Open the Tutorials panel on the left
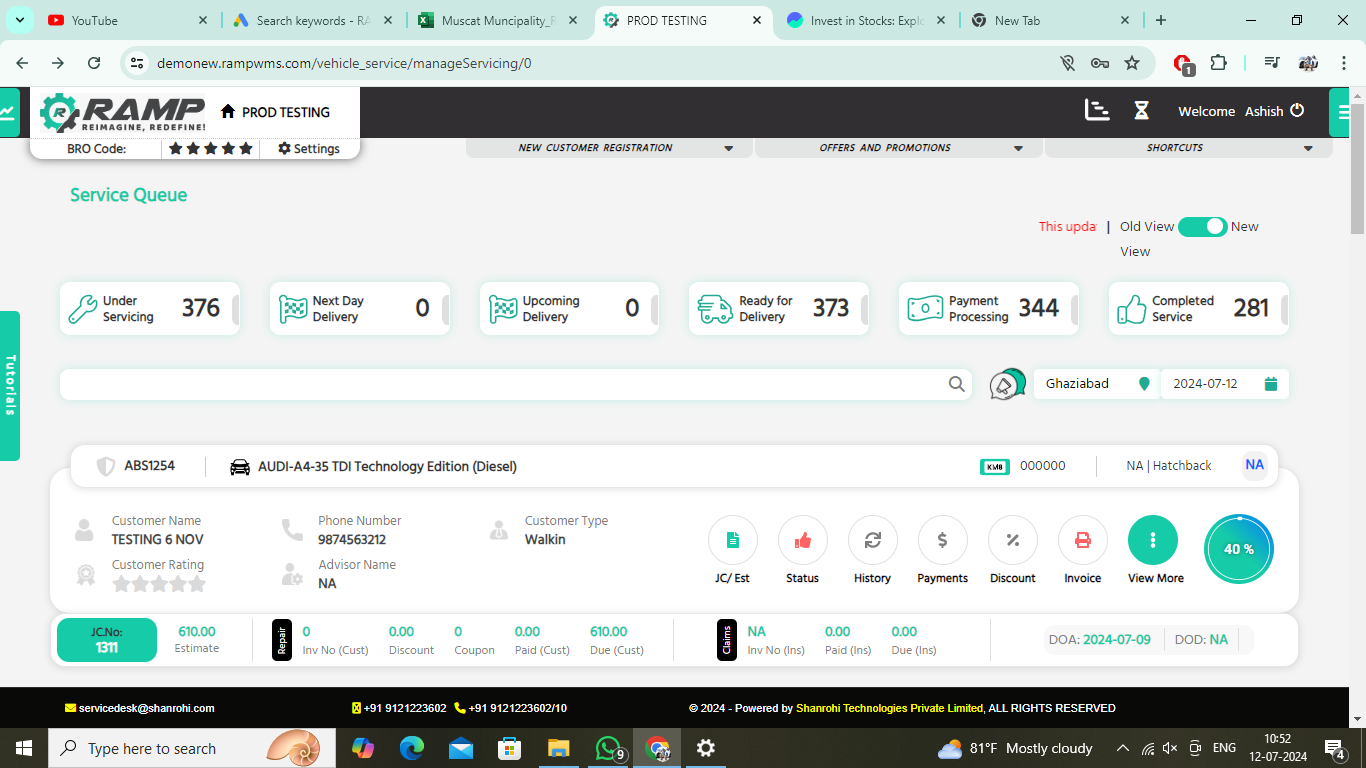Viewport: 1366px width, 768px height. click(x=10, y=383)
